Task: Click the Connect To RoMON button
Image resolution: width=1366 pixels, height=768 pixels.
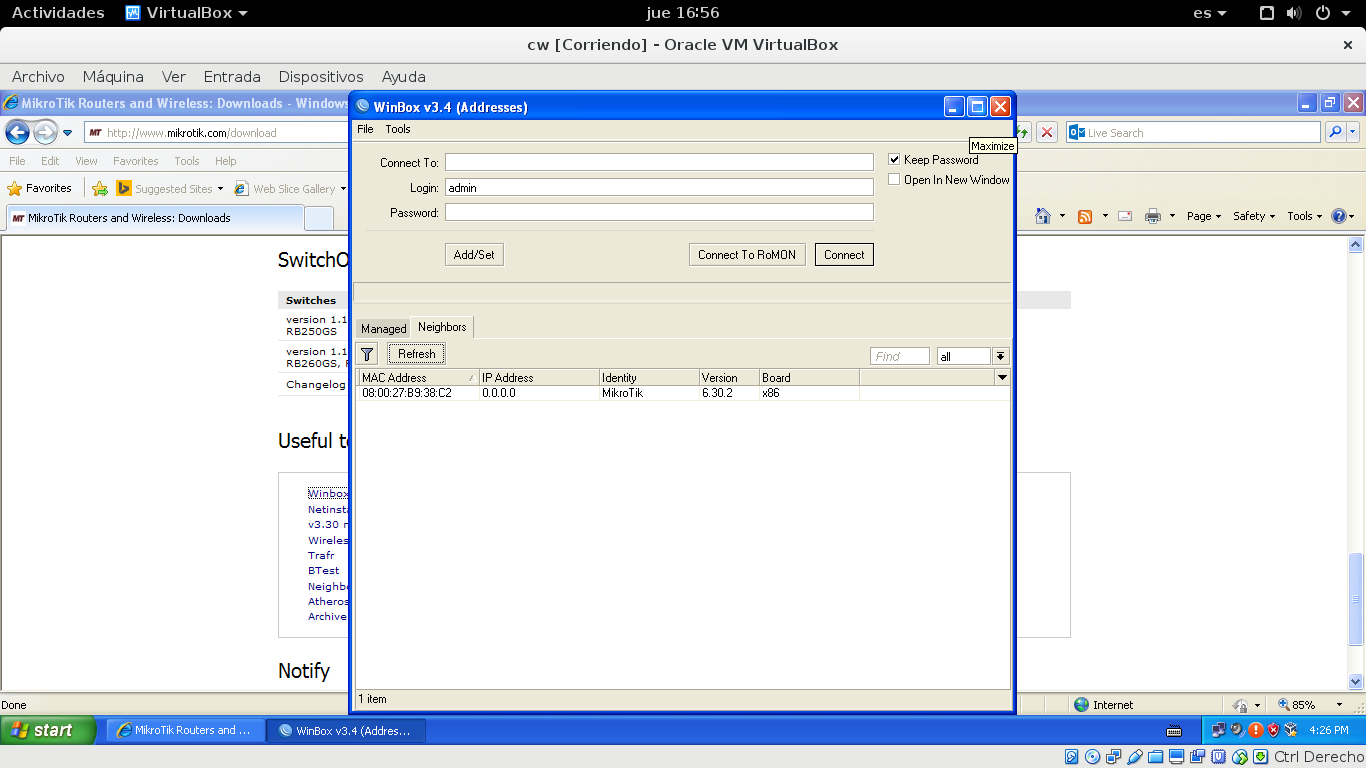Action: [x=747, y=255]
